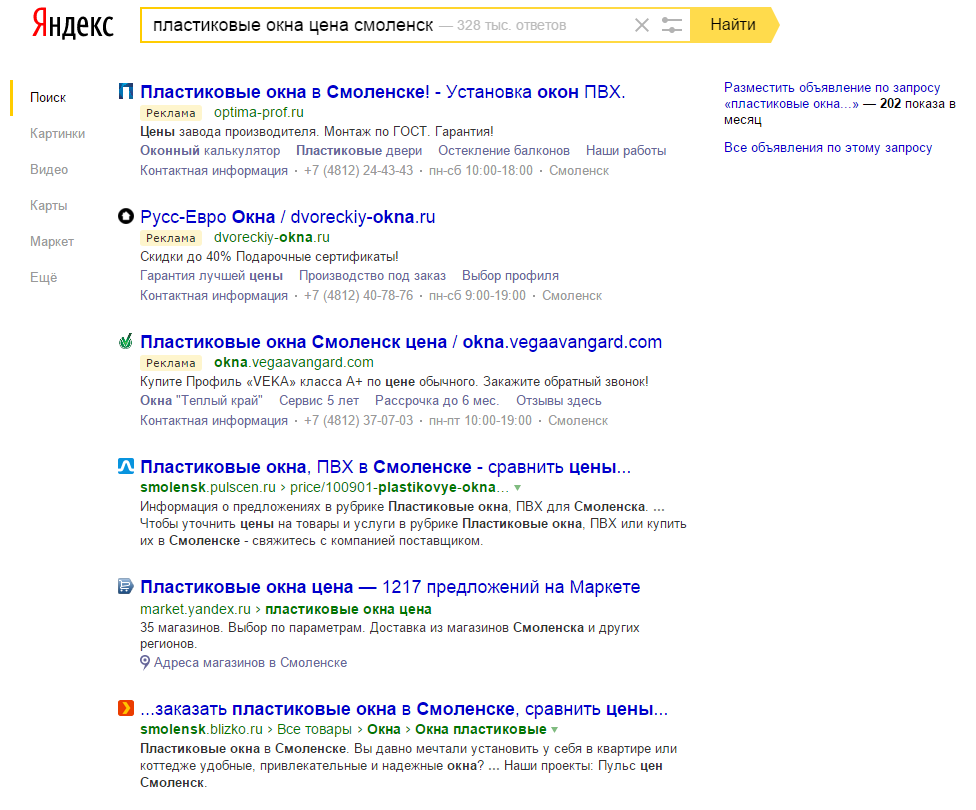Open the green dvoreckiy-okna.ru URL
The height and width of the screenshot is (810, 976).
(272, 238)
